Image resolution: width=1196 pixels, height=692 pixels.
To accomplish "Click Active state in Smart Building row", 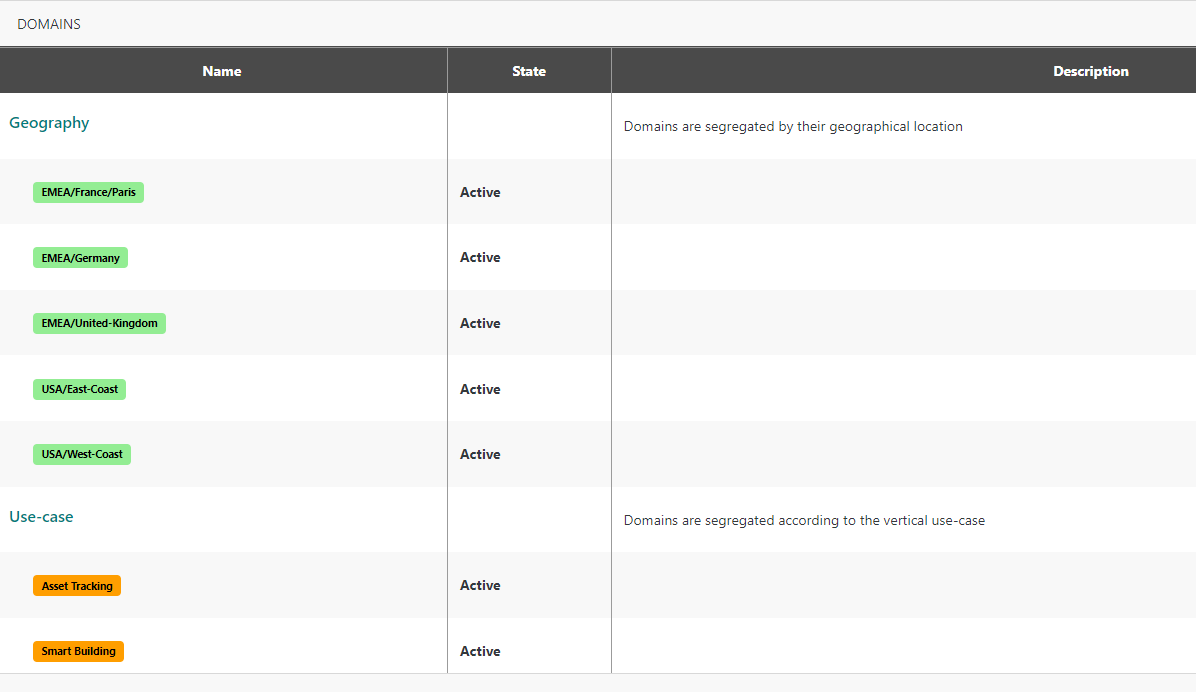I will (x=480, y=651).
